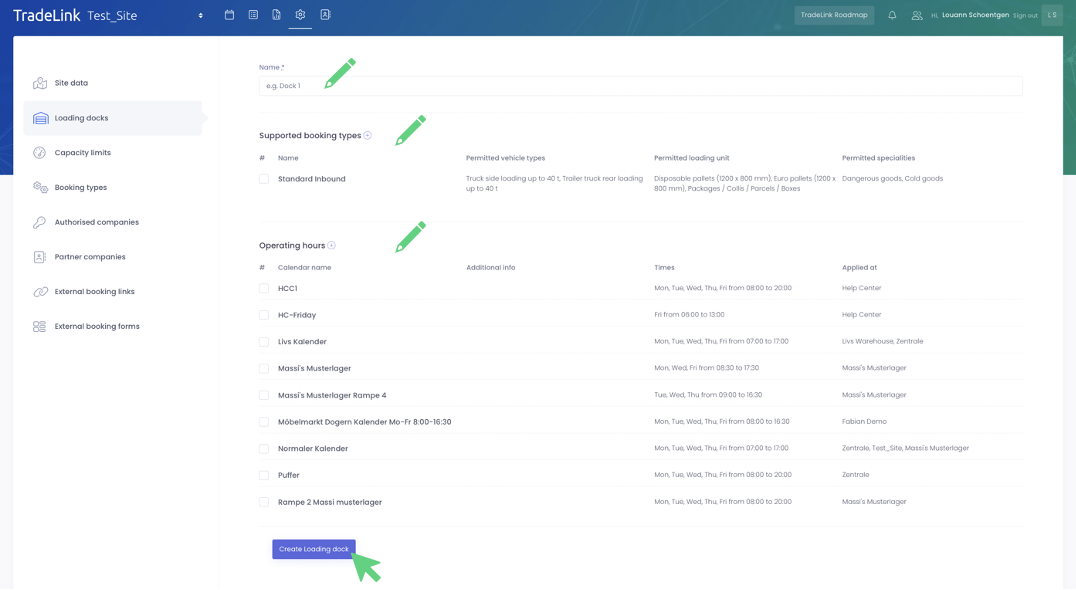The width and height of the screenshot is (1076, 590).
Task: Enable the Normaler Kalender checkbox
Action: click(x=264, y=449)
